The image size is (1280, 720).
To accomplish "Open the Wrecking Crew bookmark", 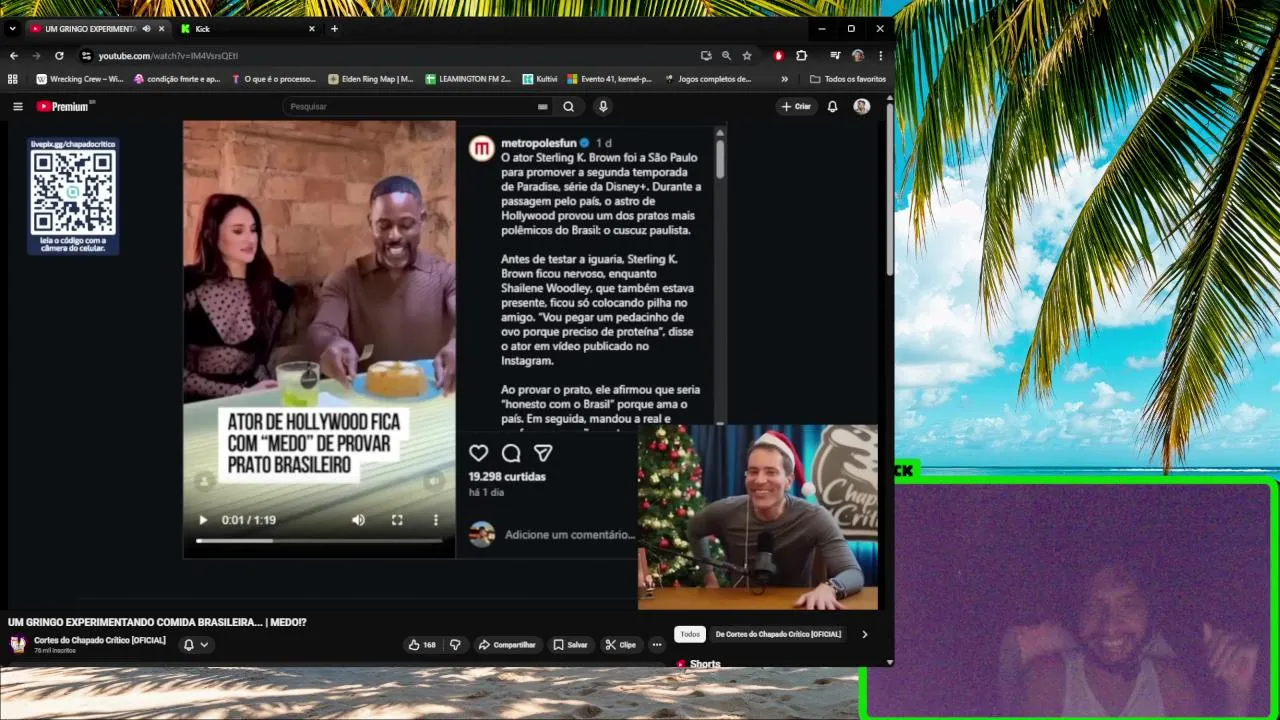I will pyautogui.click(x=80, y=79).
